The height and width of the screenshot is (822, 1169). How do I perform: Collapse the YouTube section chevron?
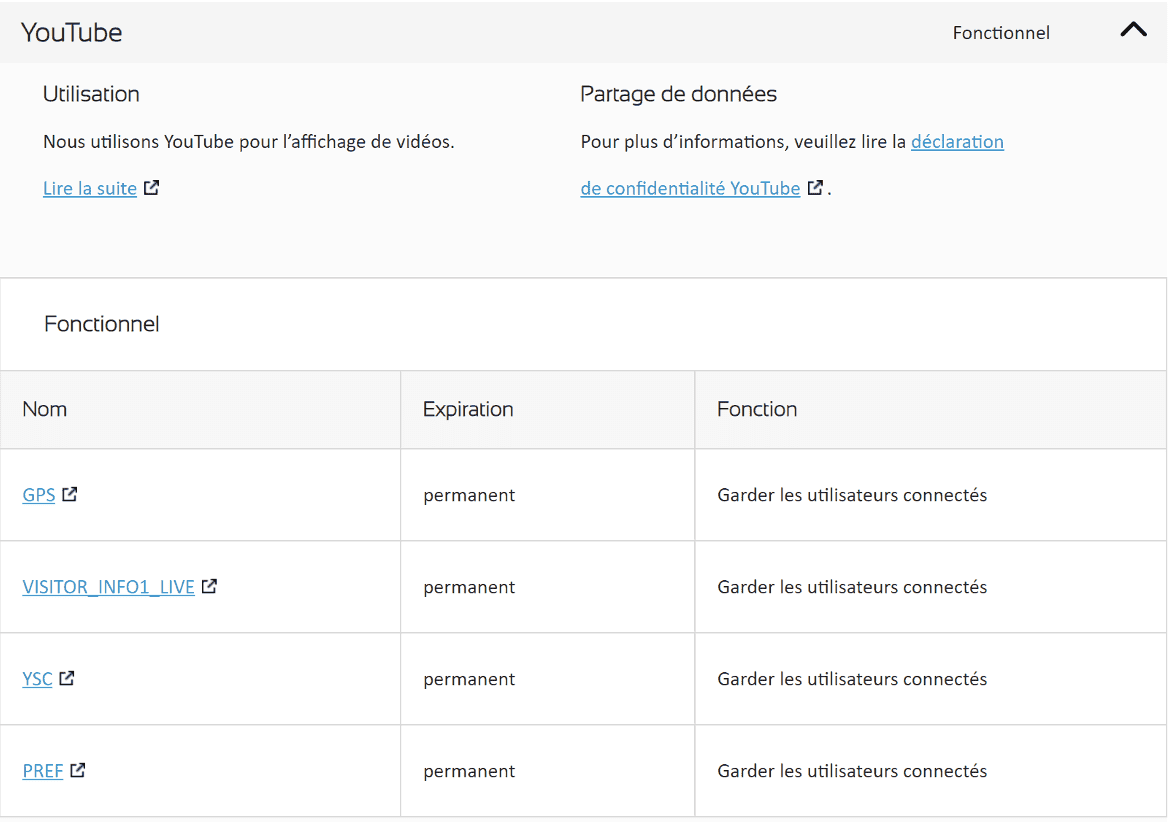tap(1133, 31)
